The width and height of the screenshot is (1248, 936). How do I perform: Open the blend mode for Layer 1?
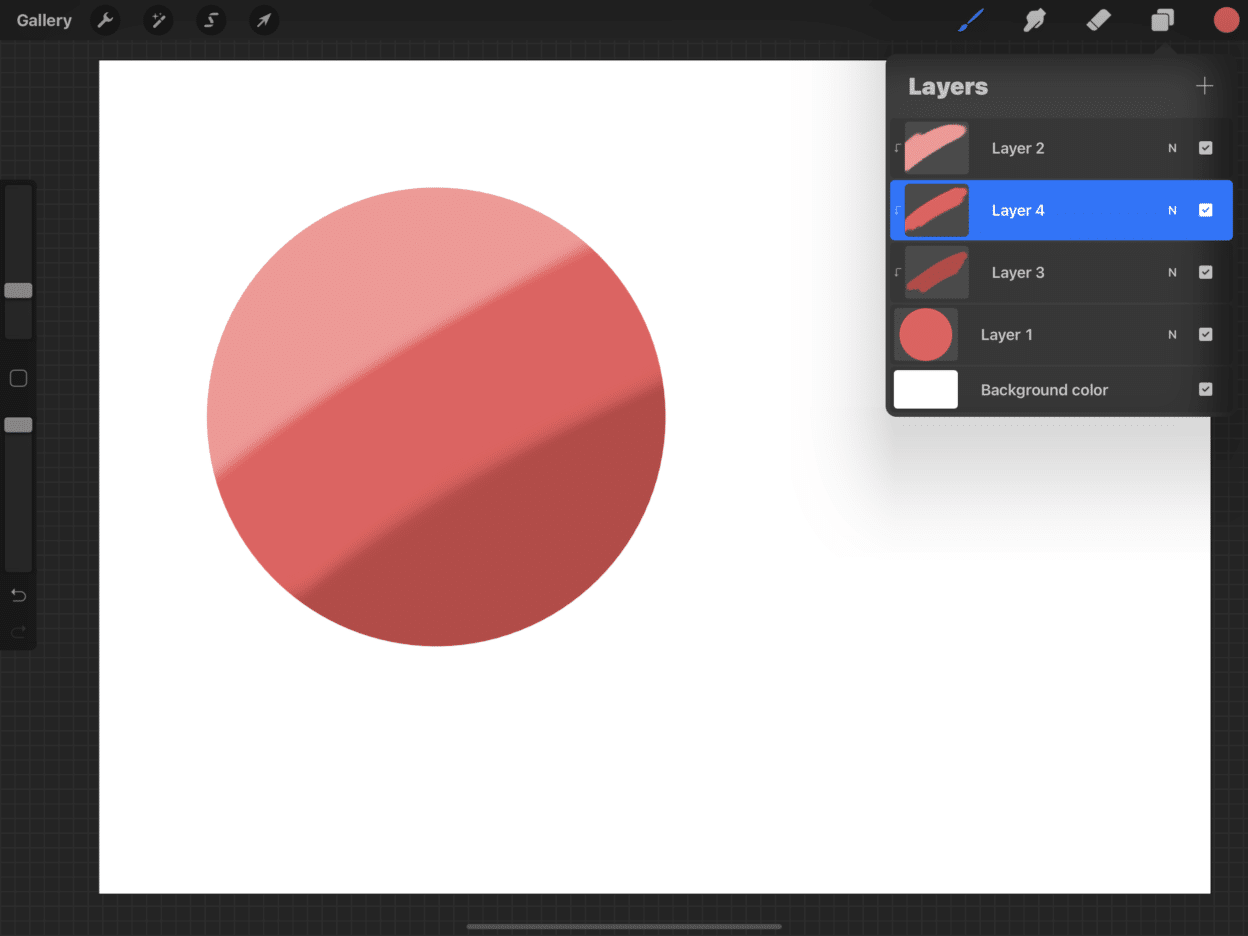[1172, 334]
